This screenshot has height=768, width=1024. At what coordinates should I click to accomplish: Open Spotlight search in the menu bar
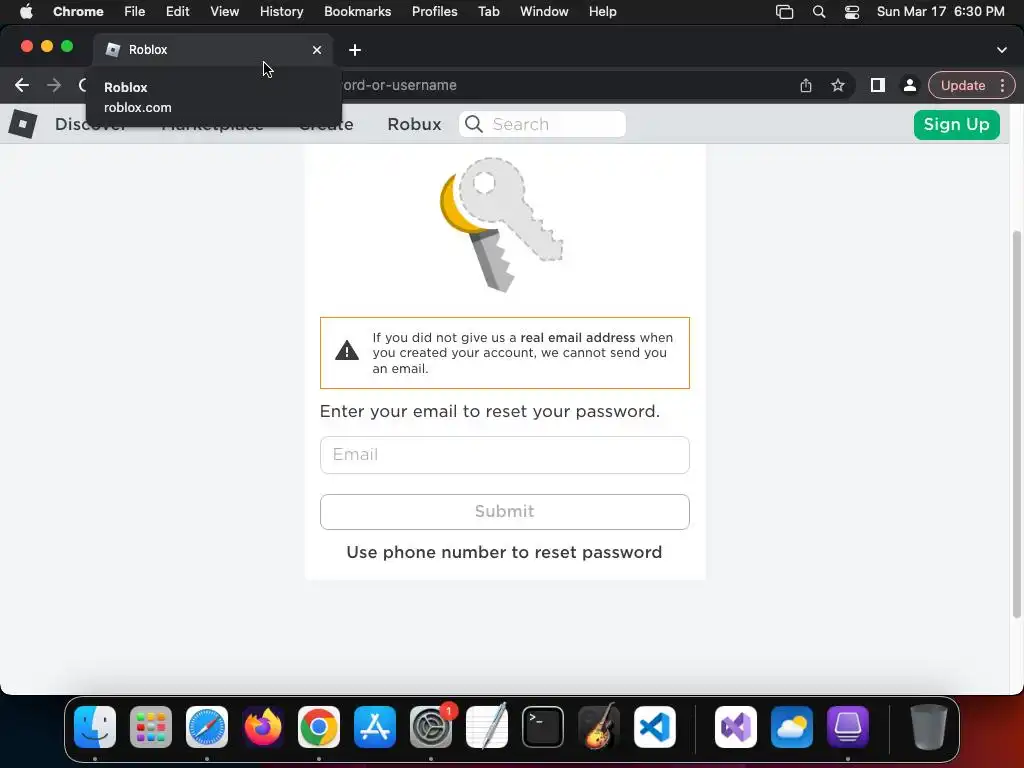pyautogui.click(x=819, y=12)
